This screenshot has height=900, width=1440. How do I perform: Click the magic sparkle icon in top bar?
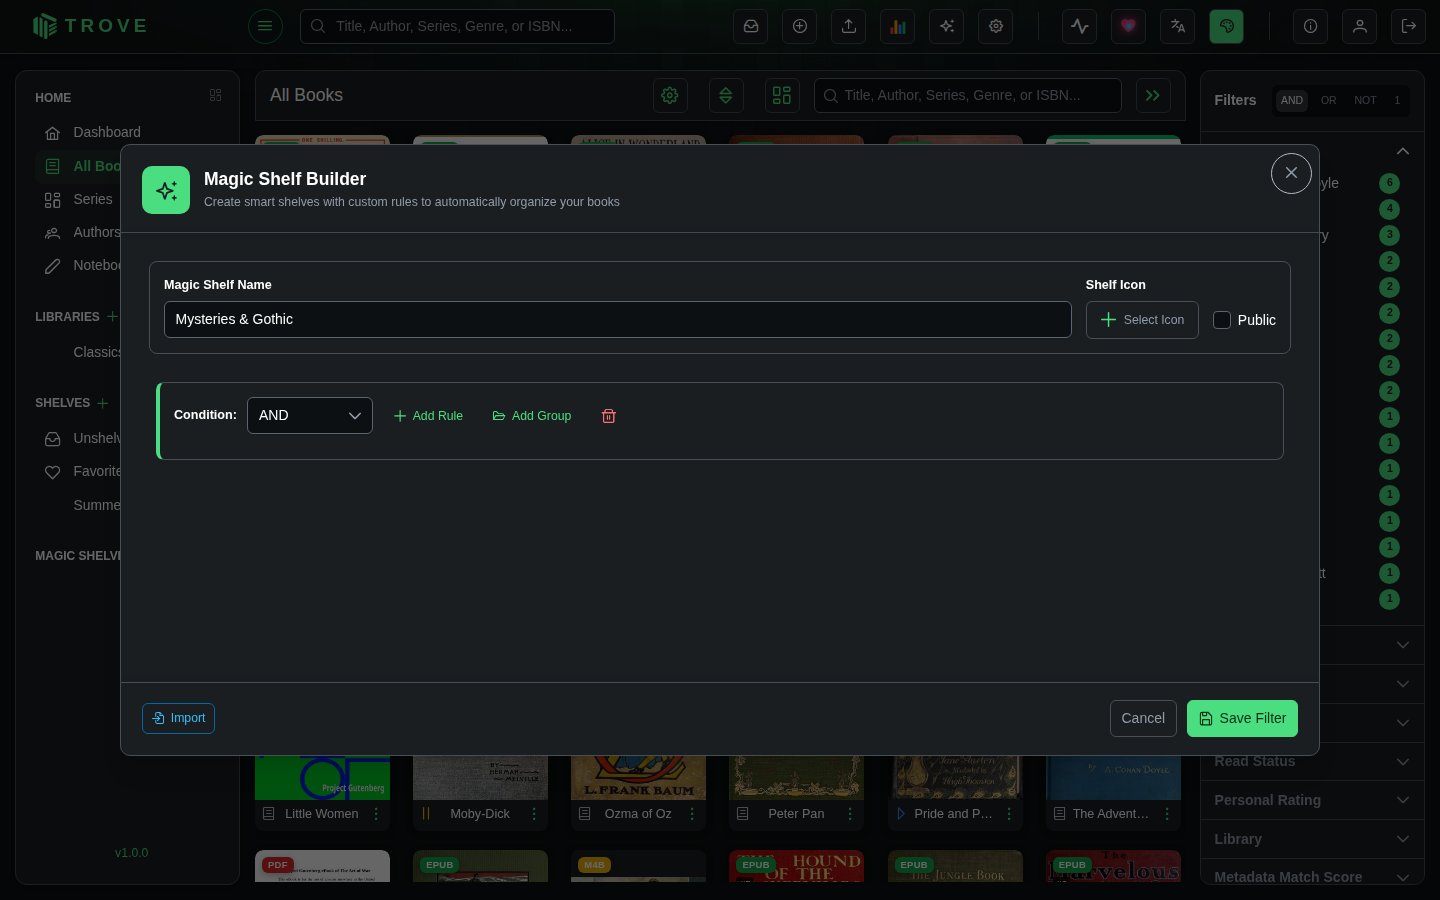tap(947, 26)
